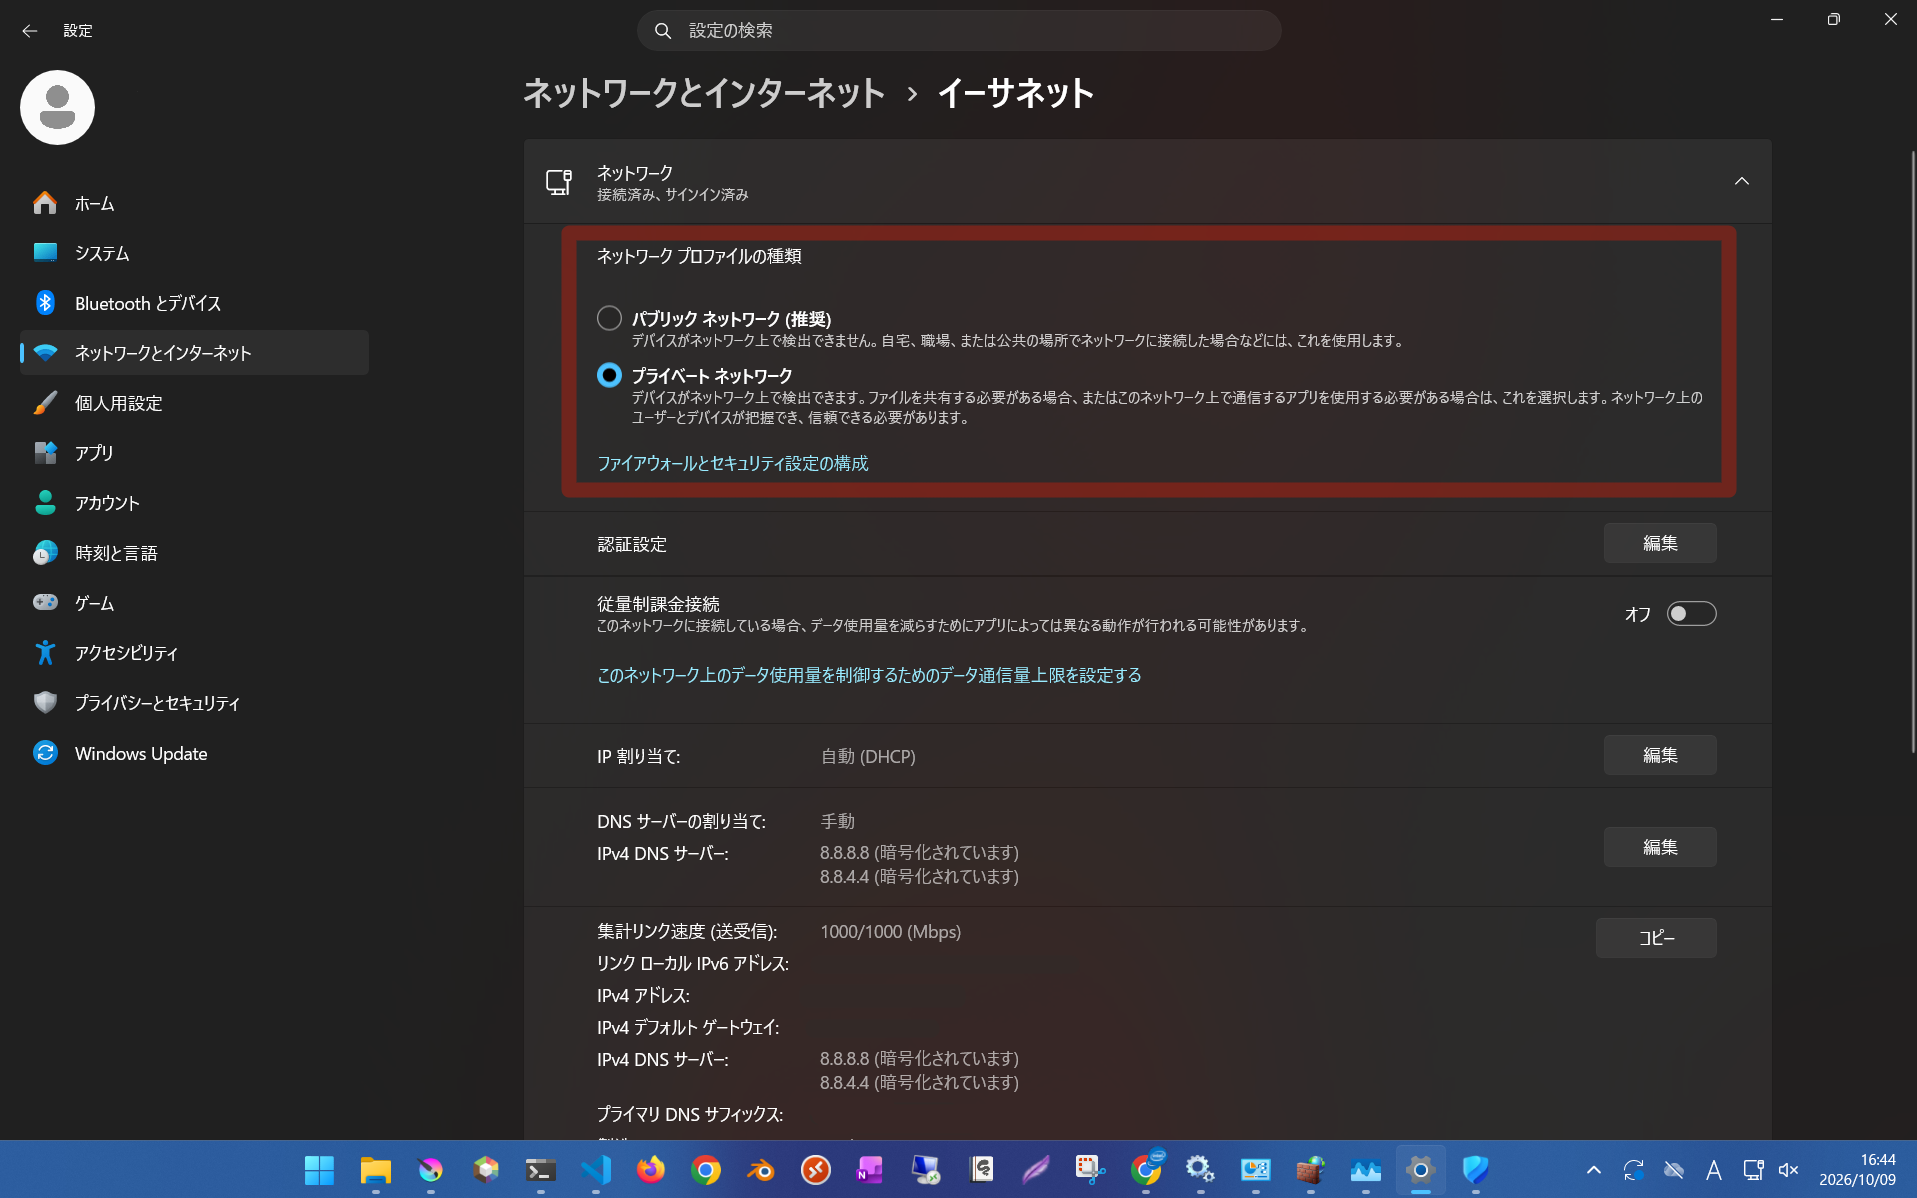
Task: Open ホーム in the sidebar
Action: coord(194,203)
